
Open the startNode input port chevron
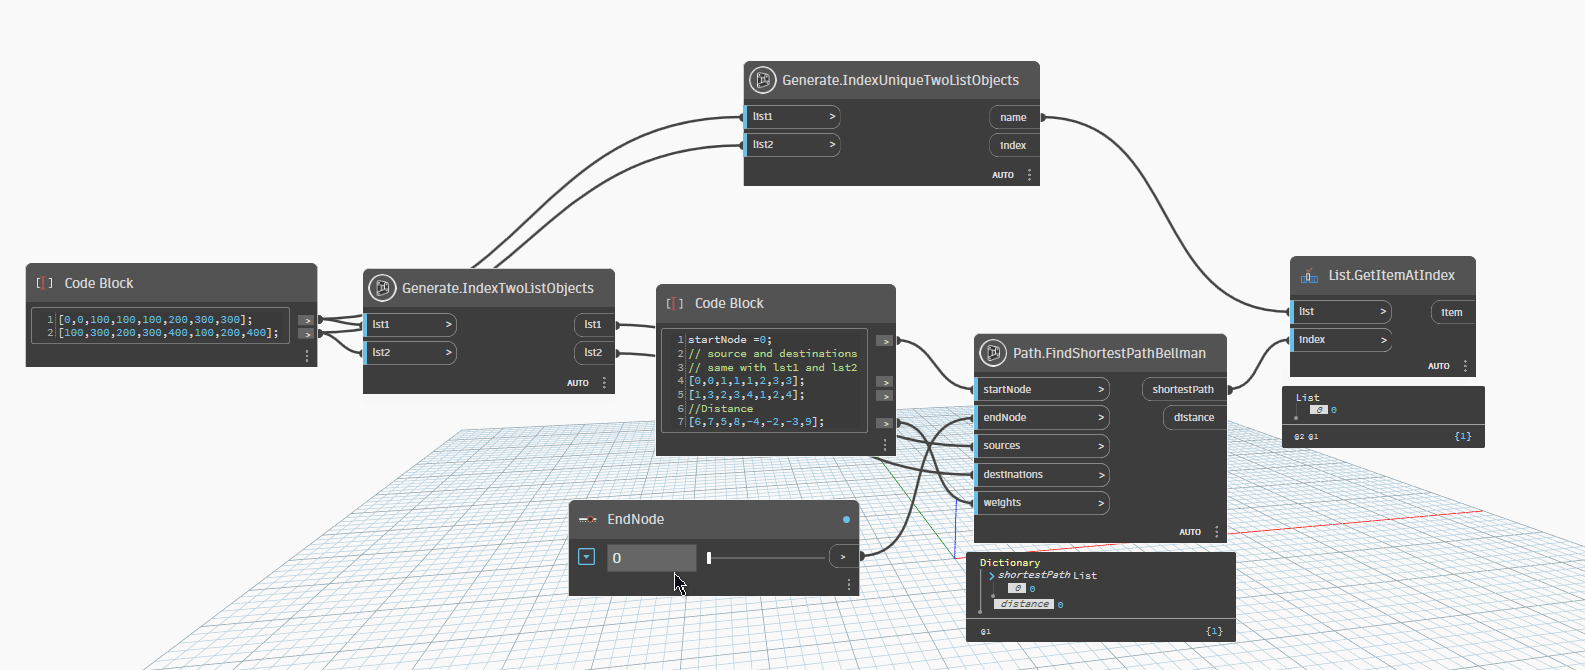pos(1100,390)
